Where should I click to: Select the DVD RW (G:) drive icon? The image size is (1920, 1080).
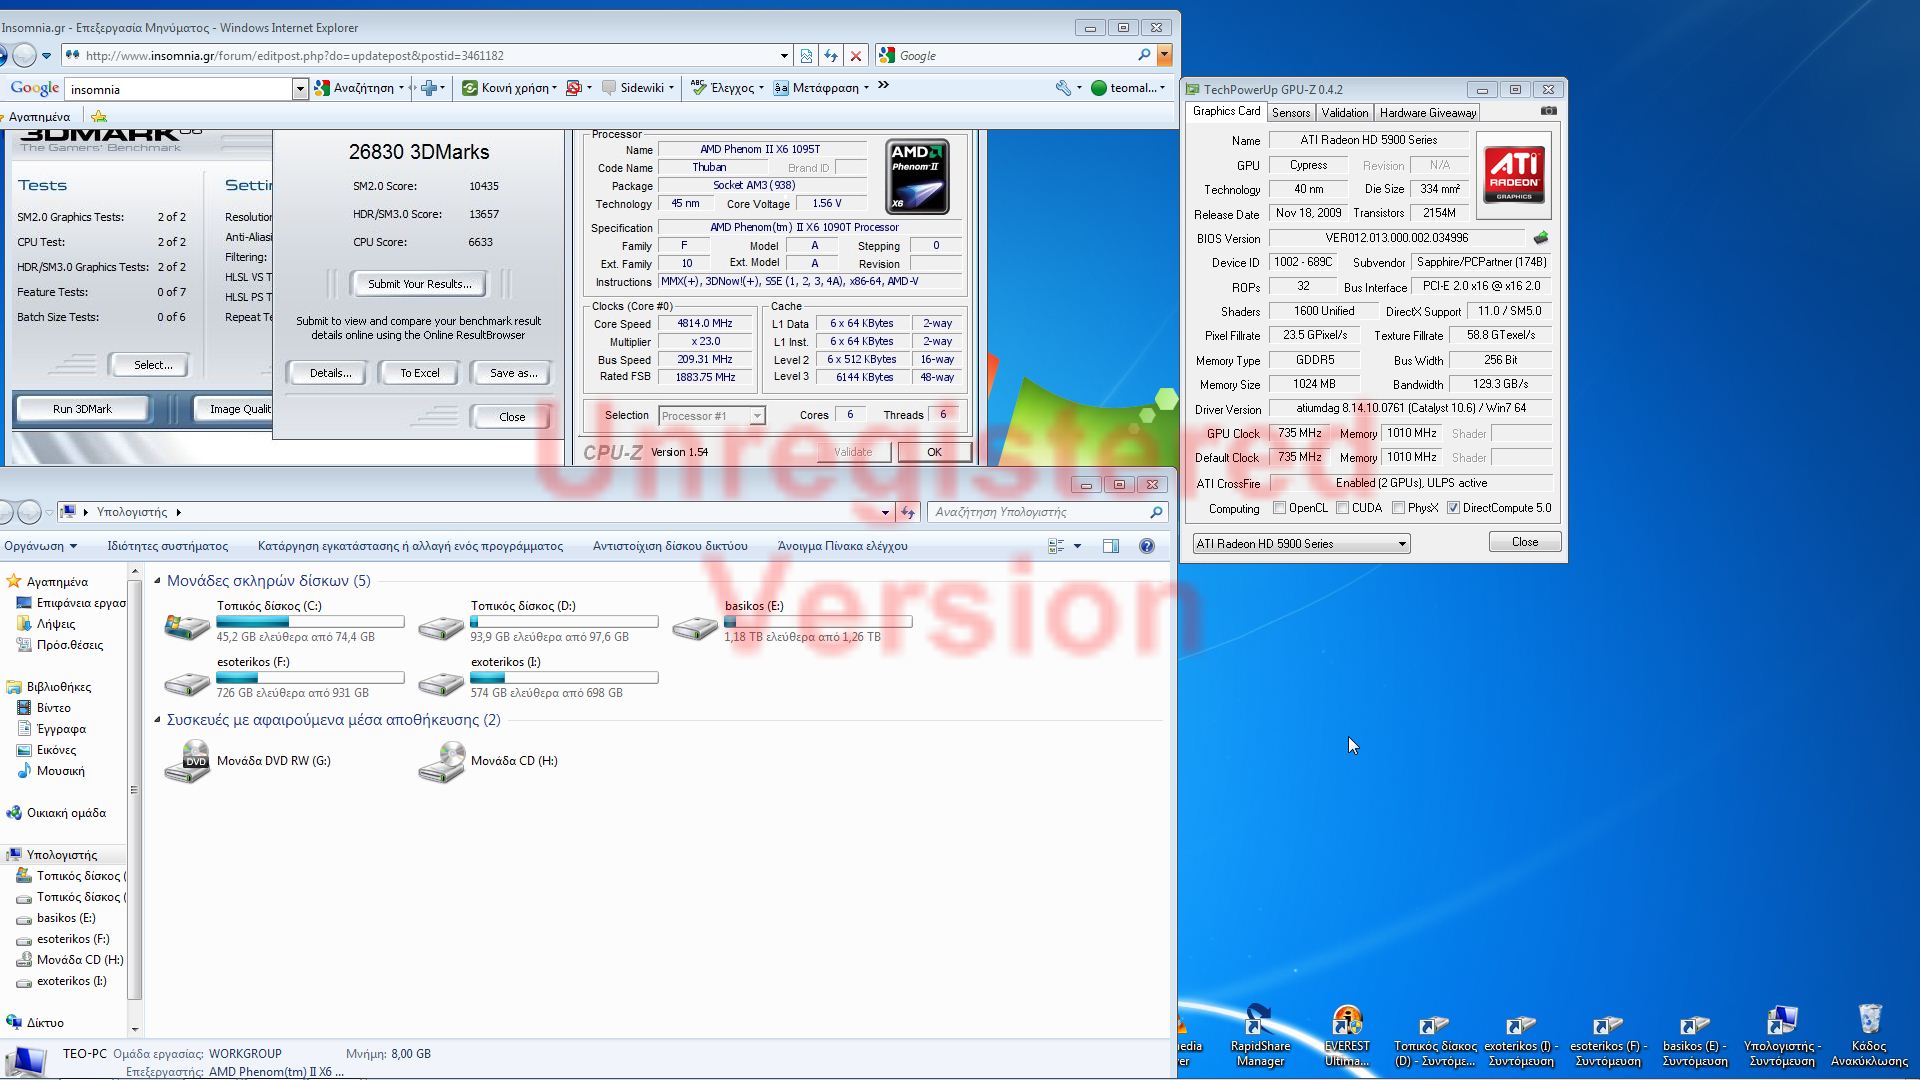(x=187, y=761)
